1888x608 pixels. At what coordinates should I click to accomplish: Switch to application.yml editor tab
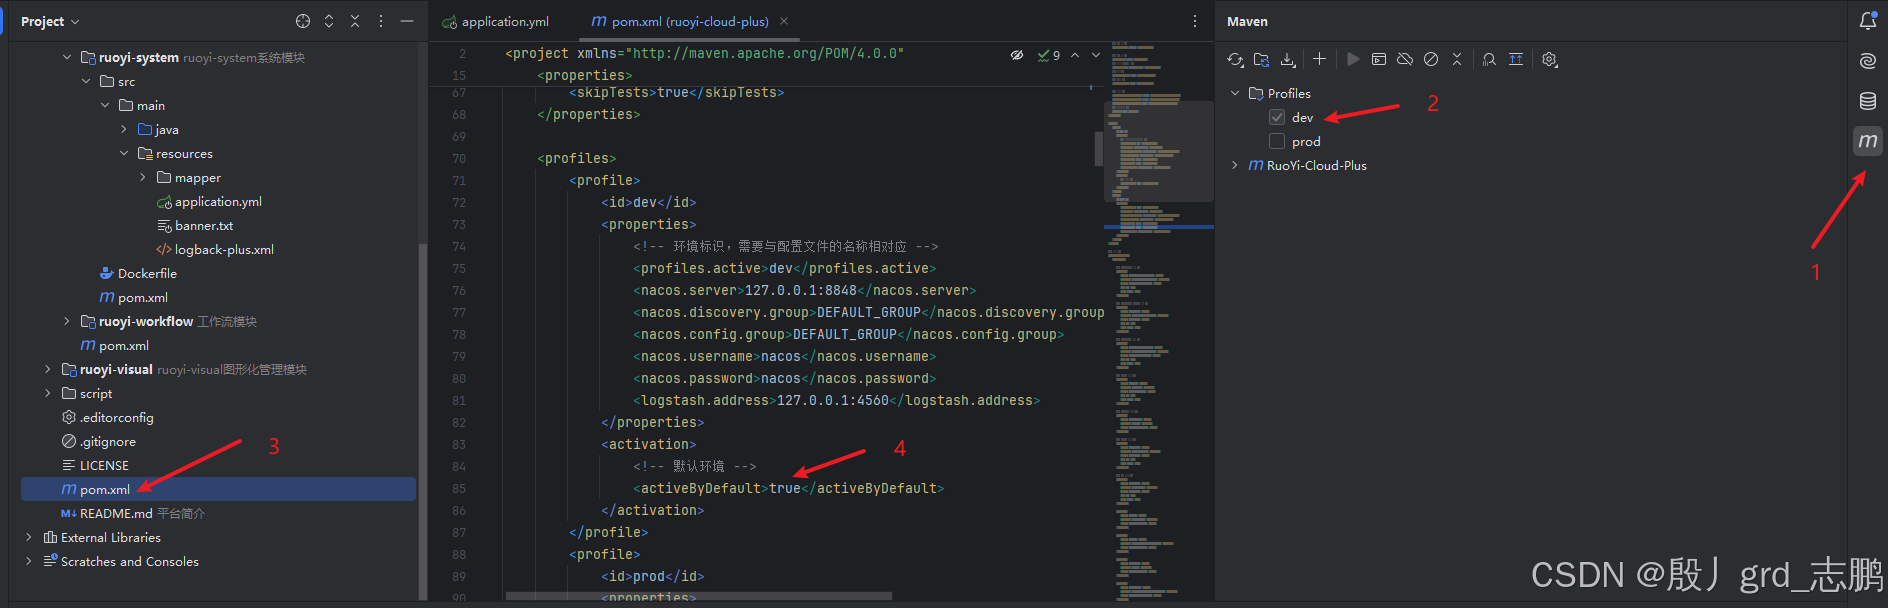[496, 21]
